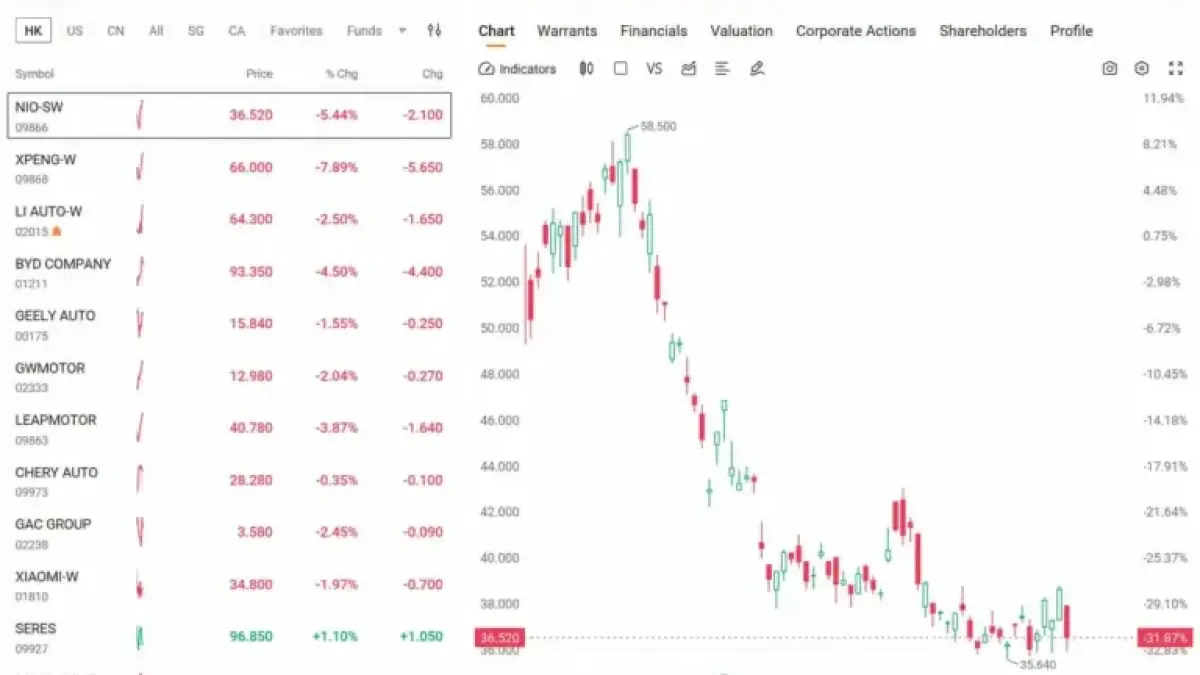
Task: Click the SERES mini trend chart thumbnail
Action: pos(140,636)
